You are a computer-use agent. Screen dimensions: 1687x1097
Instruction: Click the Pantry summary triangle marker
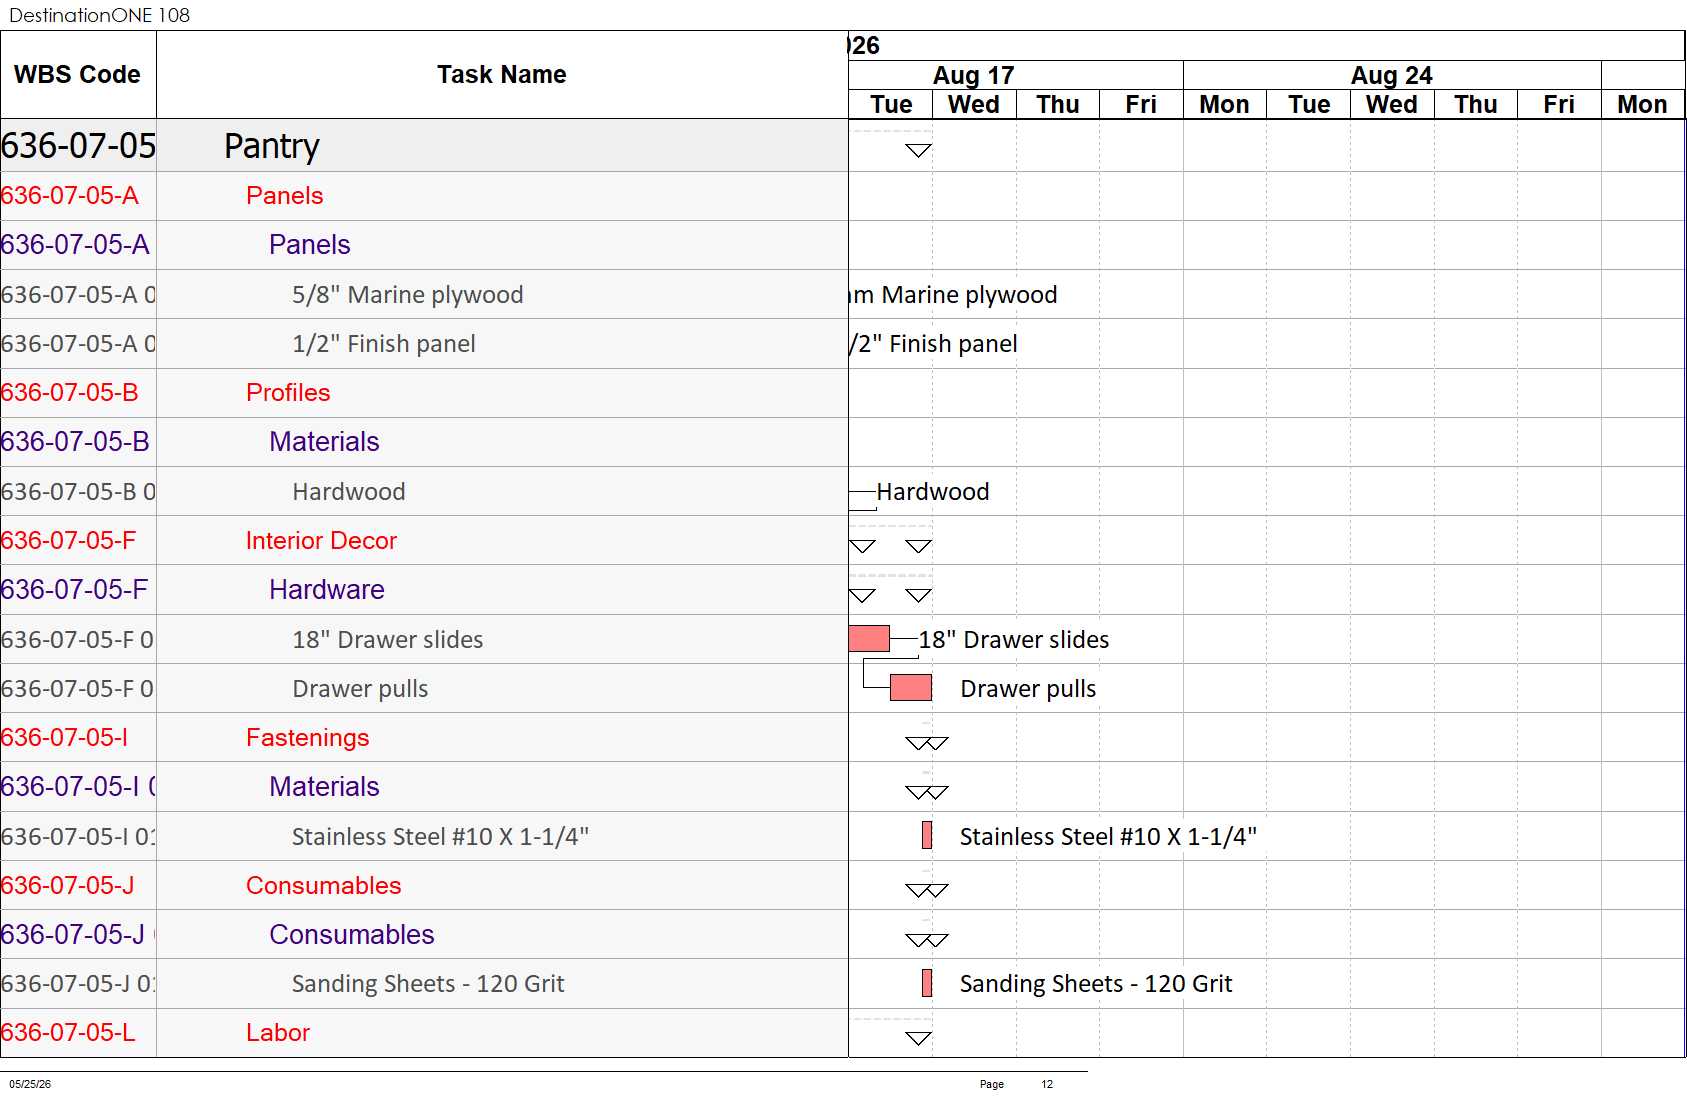coord(918,151)
